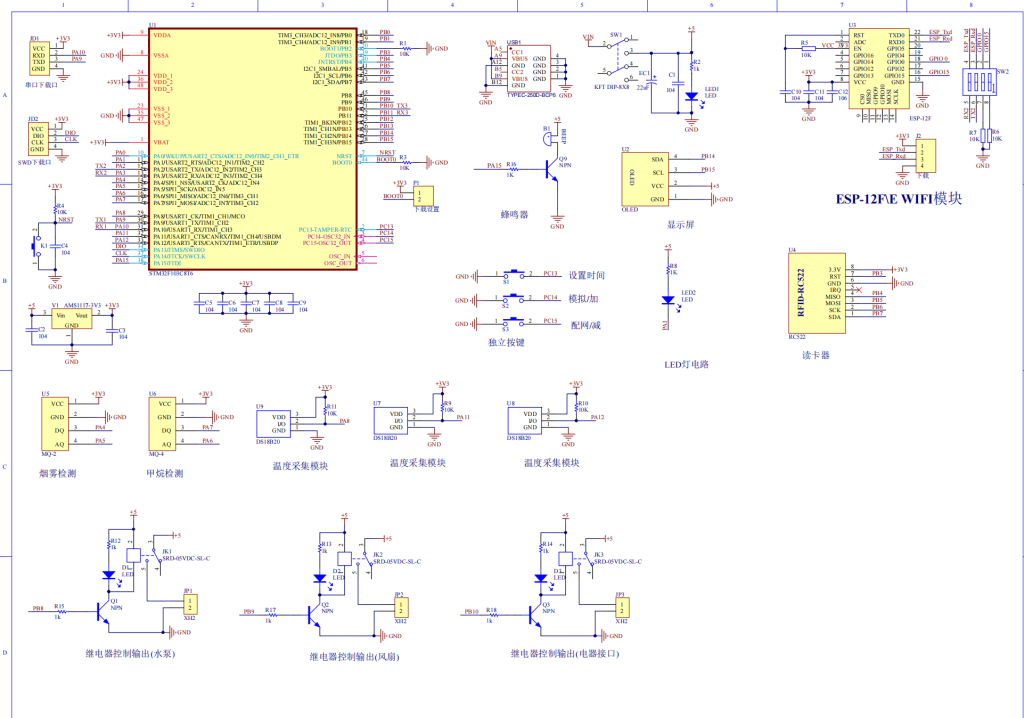Click the JD2 SWD download header

pos(37,139)
